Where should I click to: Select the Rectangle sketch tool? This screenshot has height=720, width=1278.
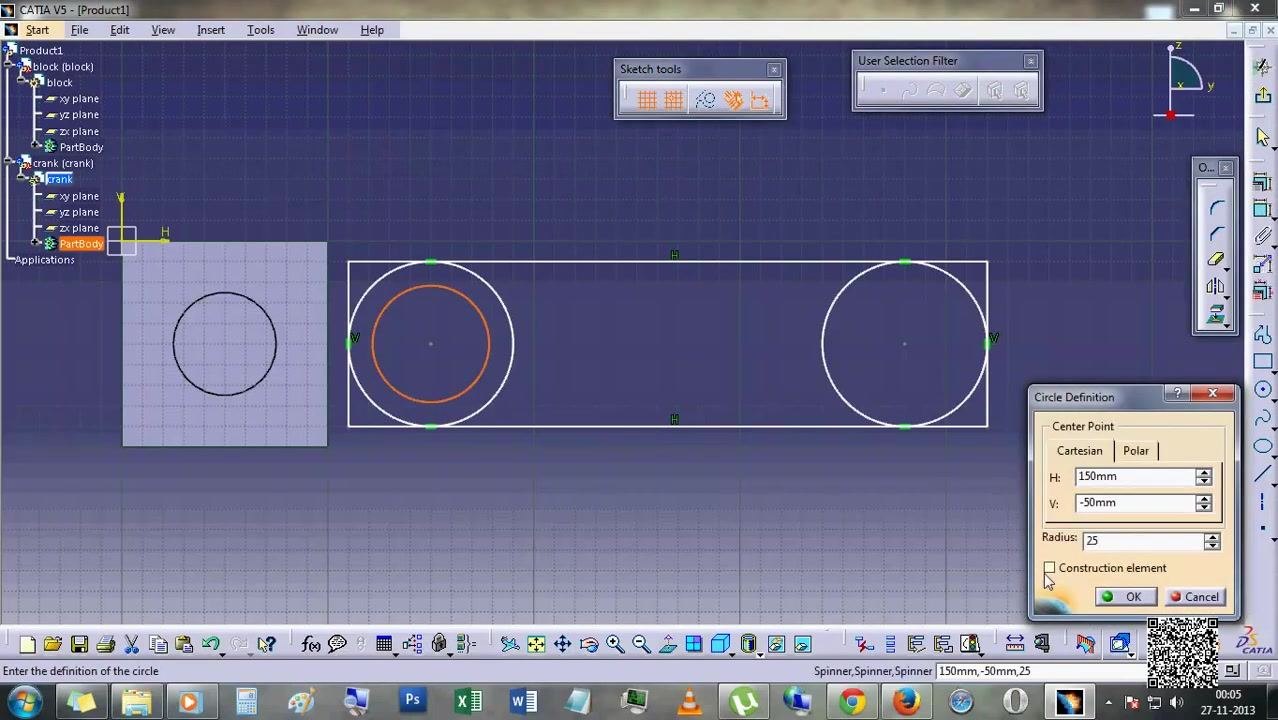coord(1263,362)
